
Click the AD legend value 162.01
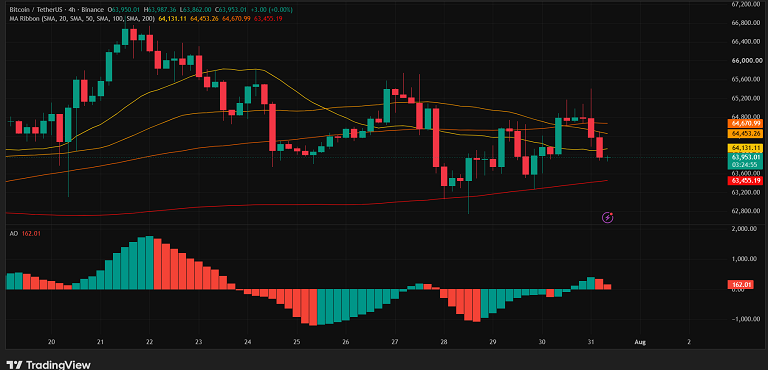pos(30,234)
